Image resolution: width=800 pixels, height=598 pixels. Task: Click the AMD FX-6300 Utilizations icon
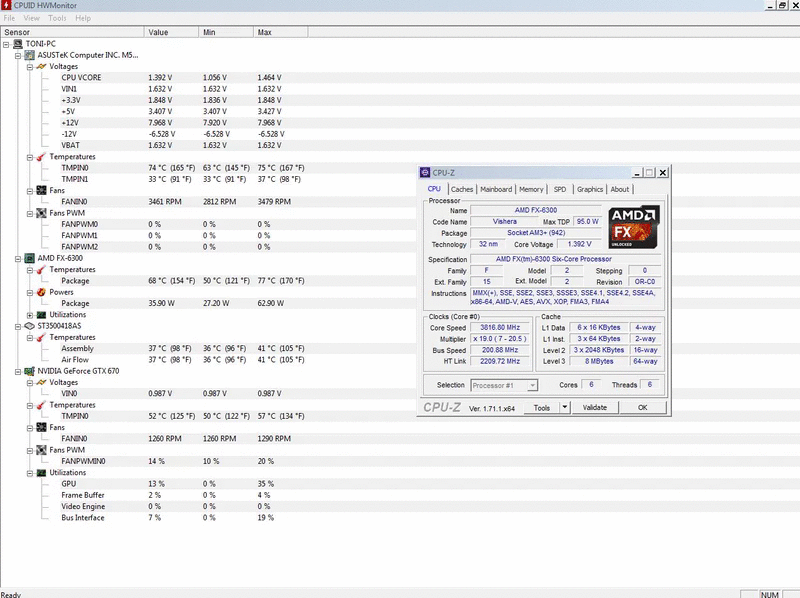41,315
